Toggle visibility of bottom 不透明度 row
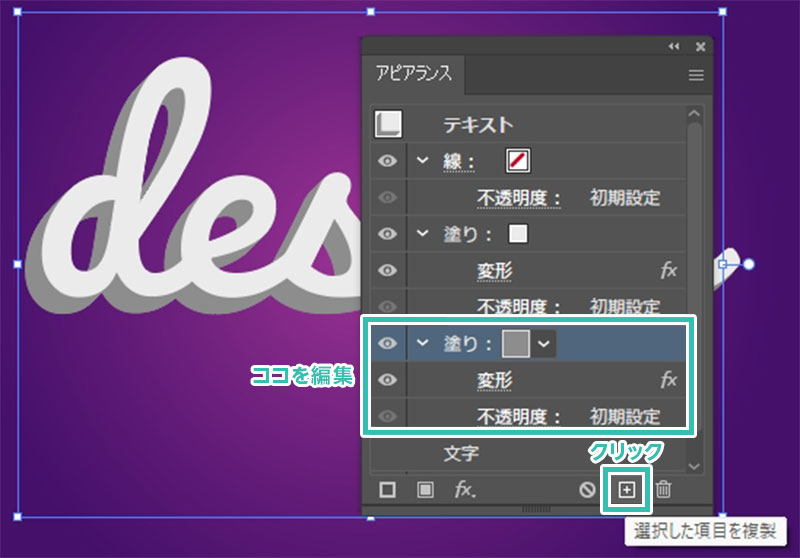This screenshot has height=558, width=800. pos(387,416)
